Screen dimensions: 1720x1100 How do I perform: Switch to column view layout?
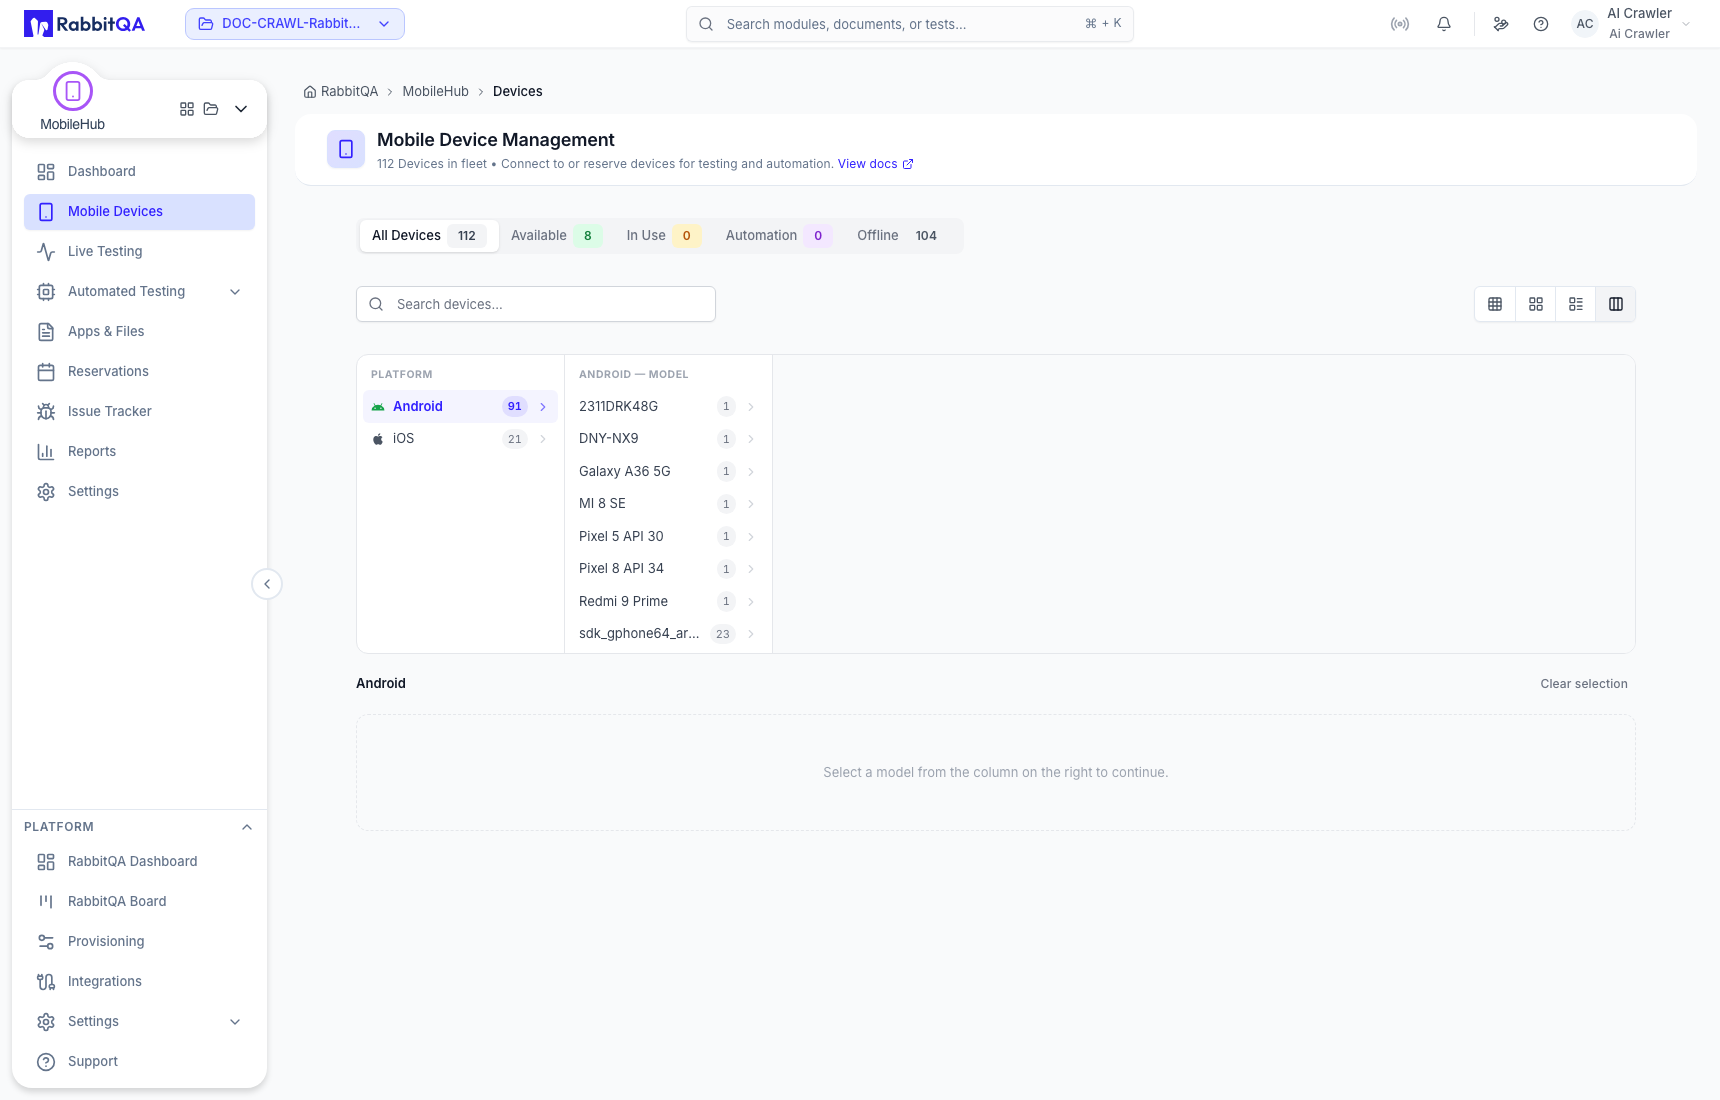[1616, 304]
